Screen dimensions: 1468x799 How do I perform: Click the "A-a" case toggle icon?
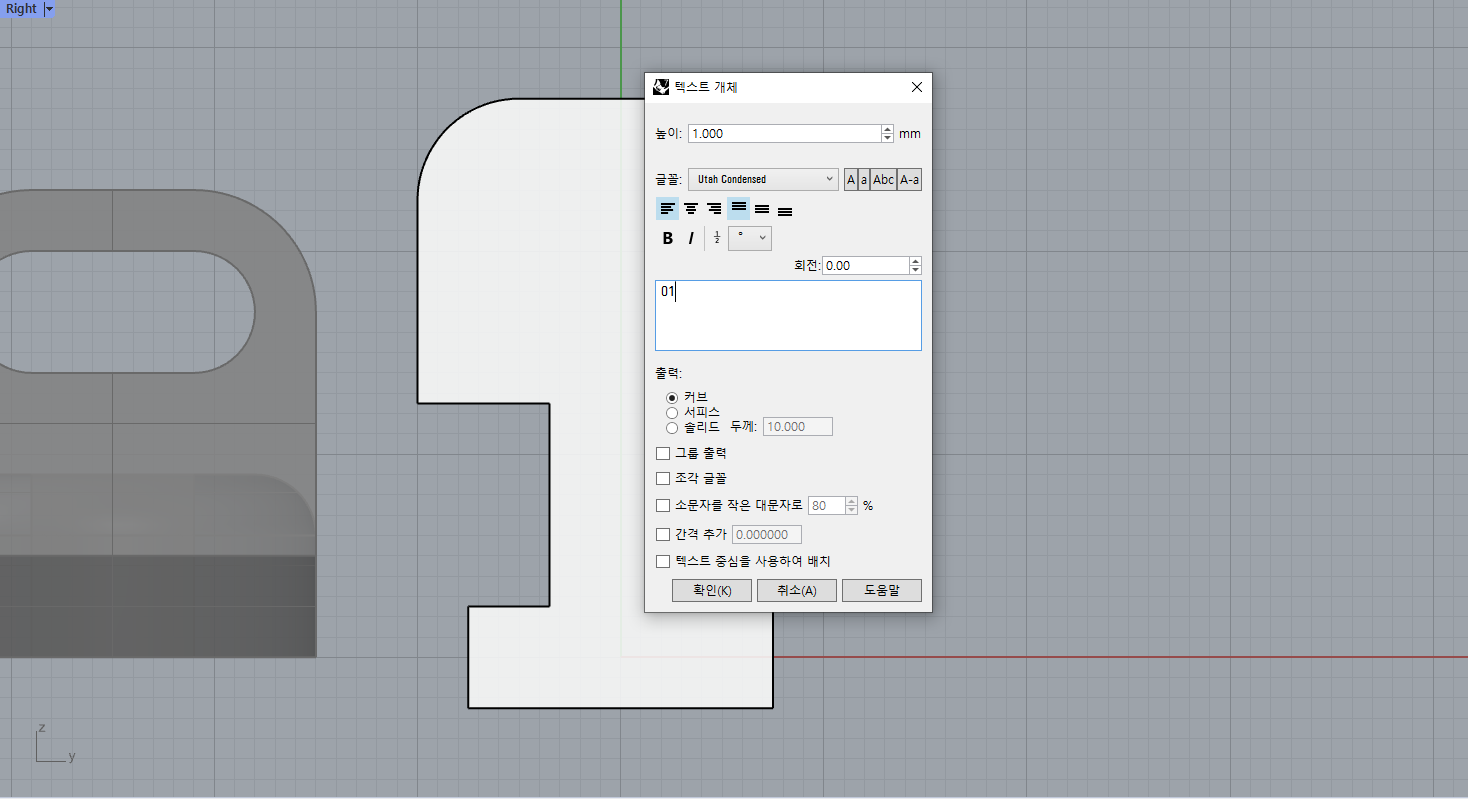click(908, 179)
